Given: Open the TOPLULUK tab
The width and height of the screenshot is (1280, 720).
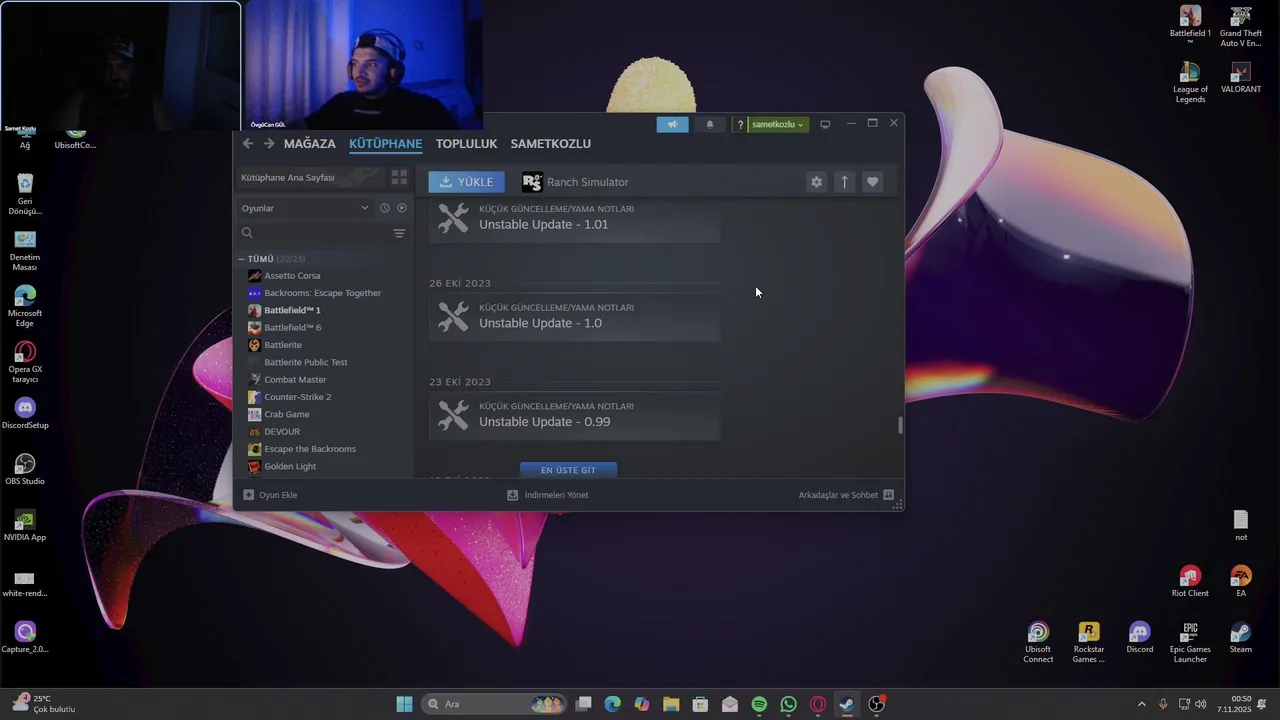Looking at the screenshot, I should 466,143.
